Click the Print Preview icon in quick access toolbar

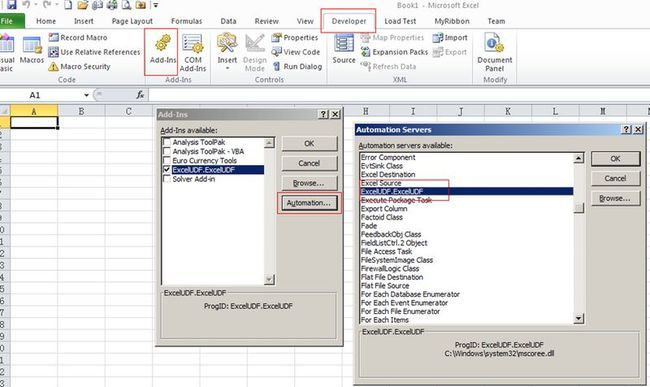pos(126,5)
